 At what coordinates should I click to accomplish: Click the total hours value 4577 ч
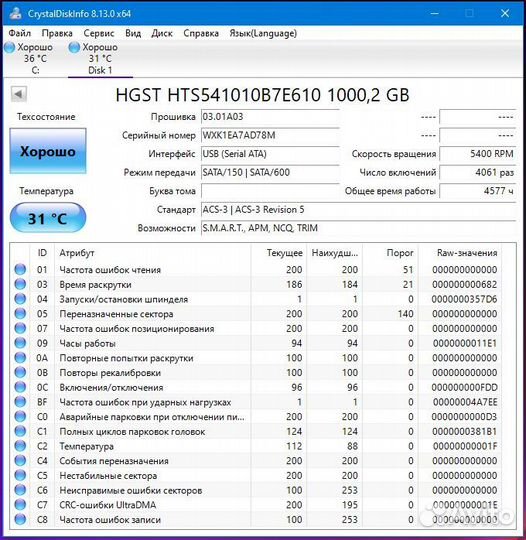pos(477,191)
